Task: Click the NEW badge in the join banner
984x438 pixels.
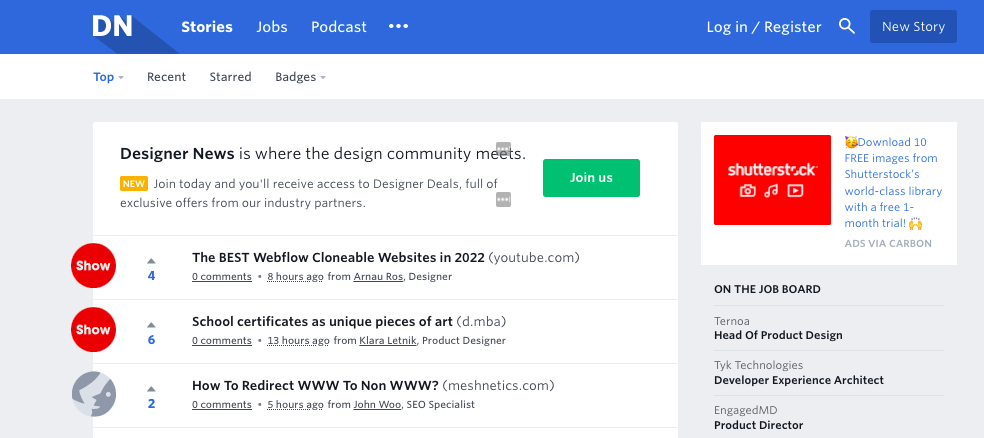Action: coord(134,184)
